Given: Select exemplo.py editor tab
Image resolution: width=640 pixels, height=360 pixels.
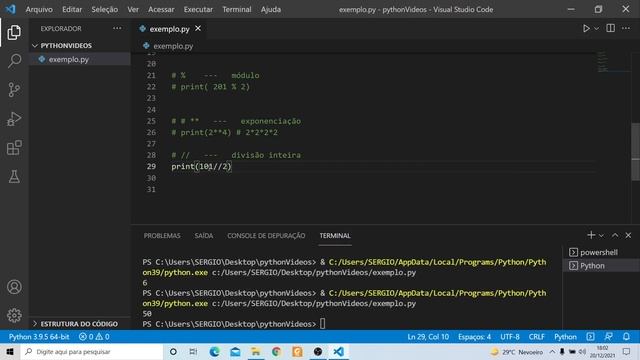Looking at the screenshot, I should 169,29.
